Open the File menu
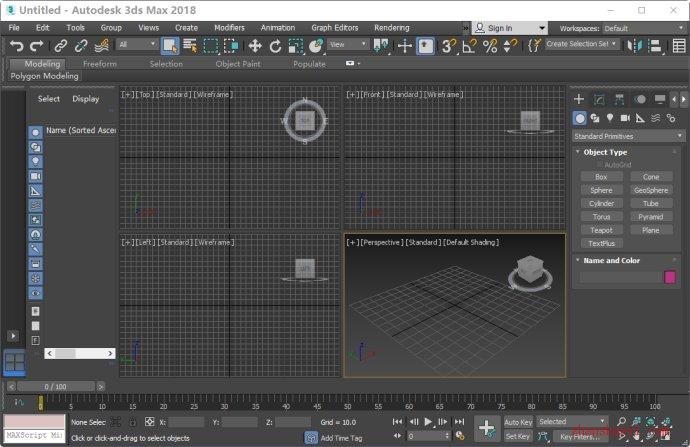690x447 pixels. 14,28
